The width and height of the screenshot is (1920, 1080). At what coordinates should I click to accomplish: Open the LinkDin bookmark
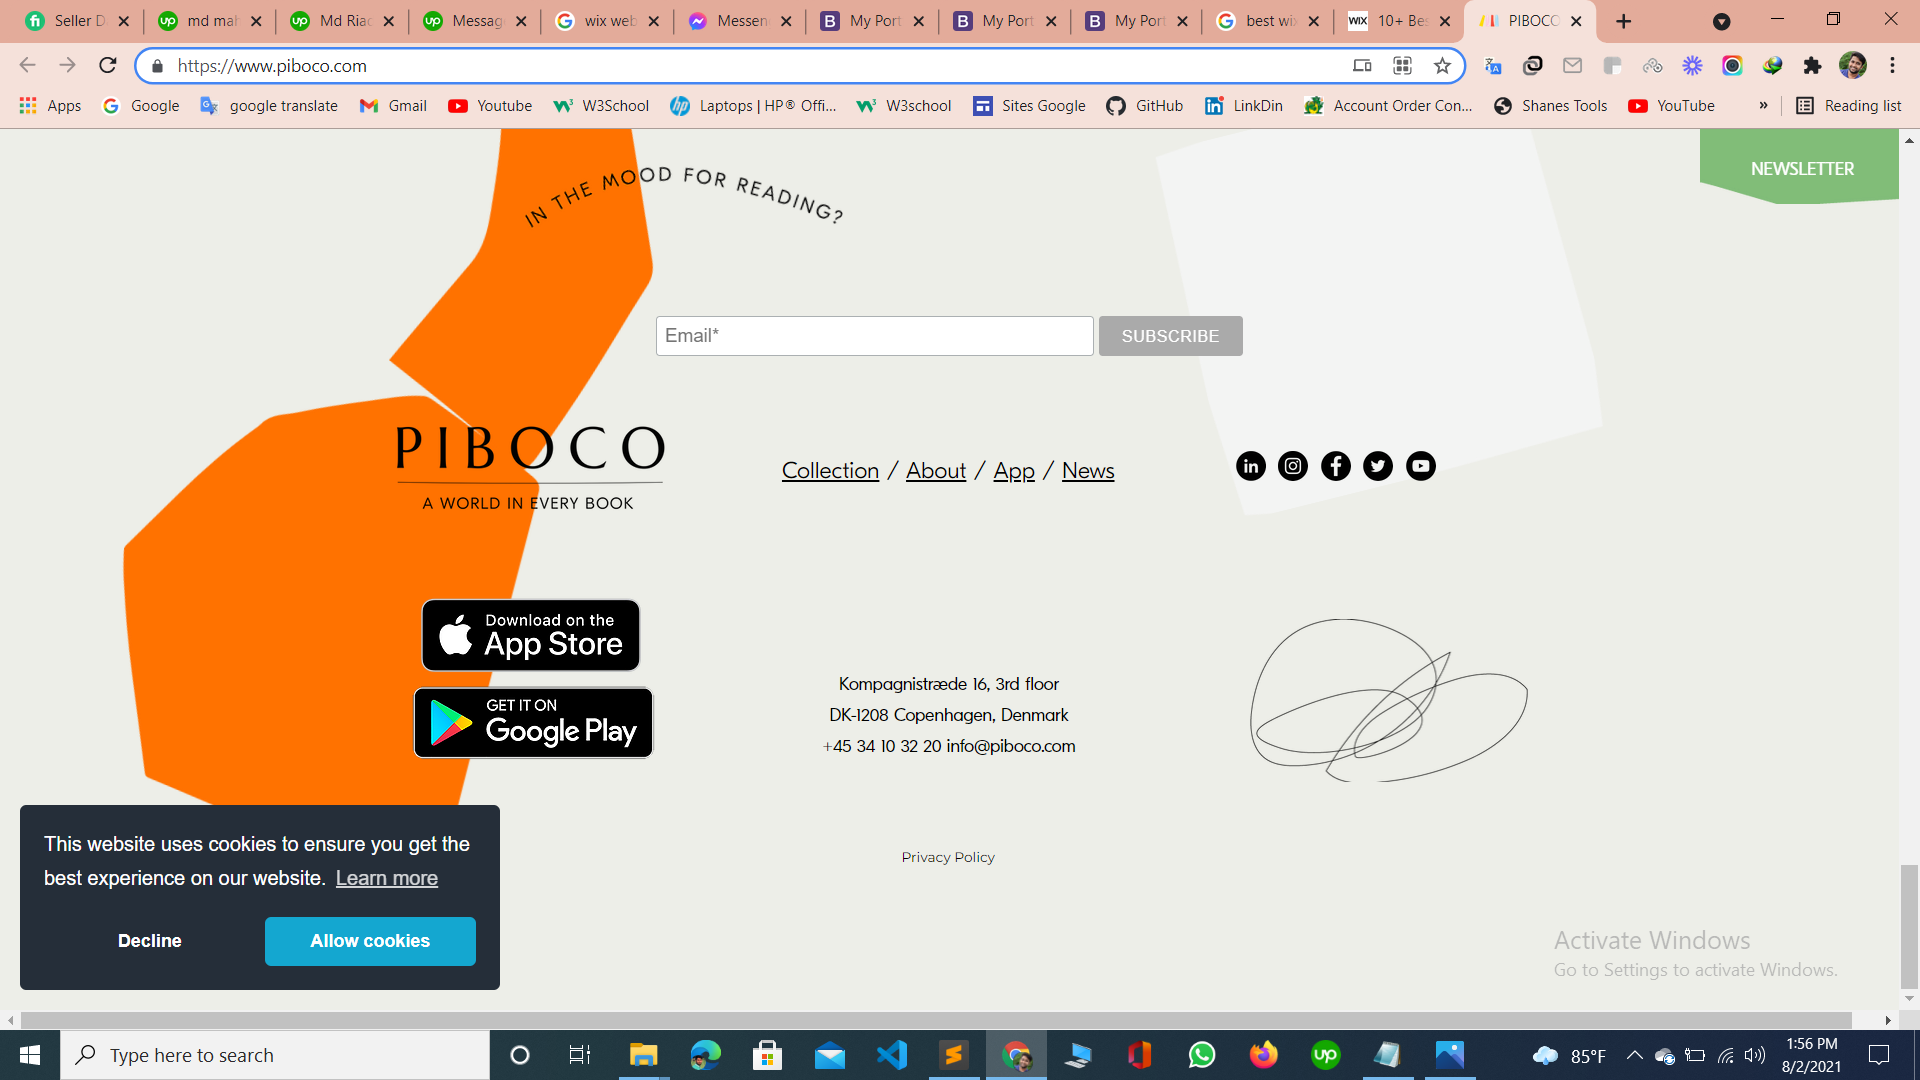(1244, 106)
